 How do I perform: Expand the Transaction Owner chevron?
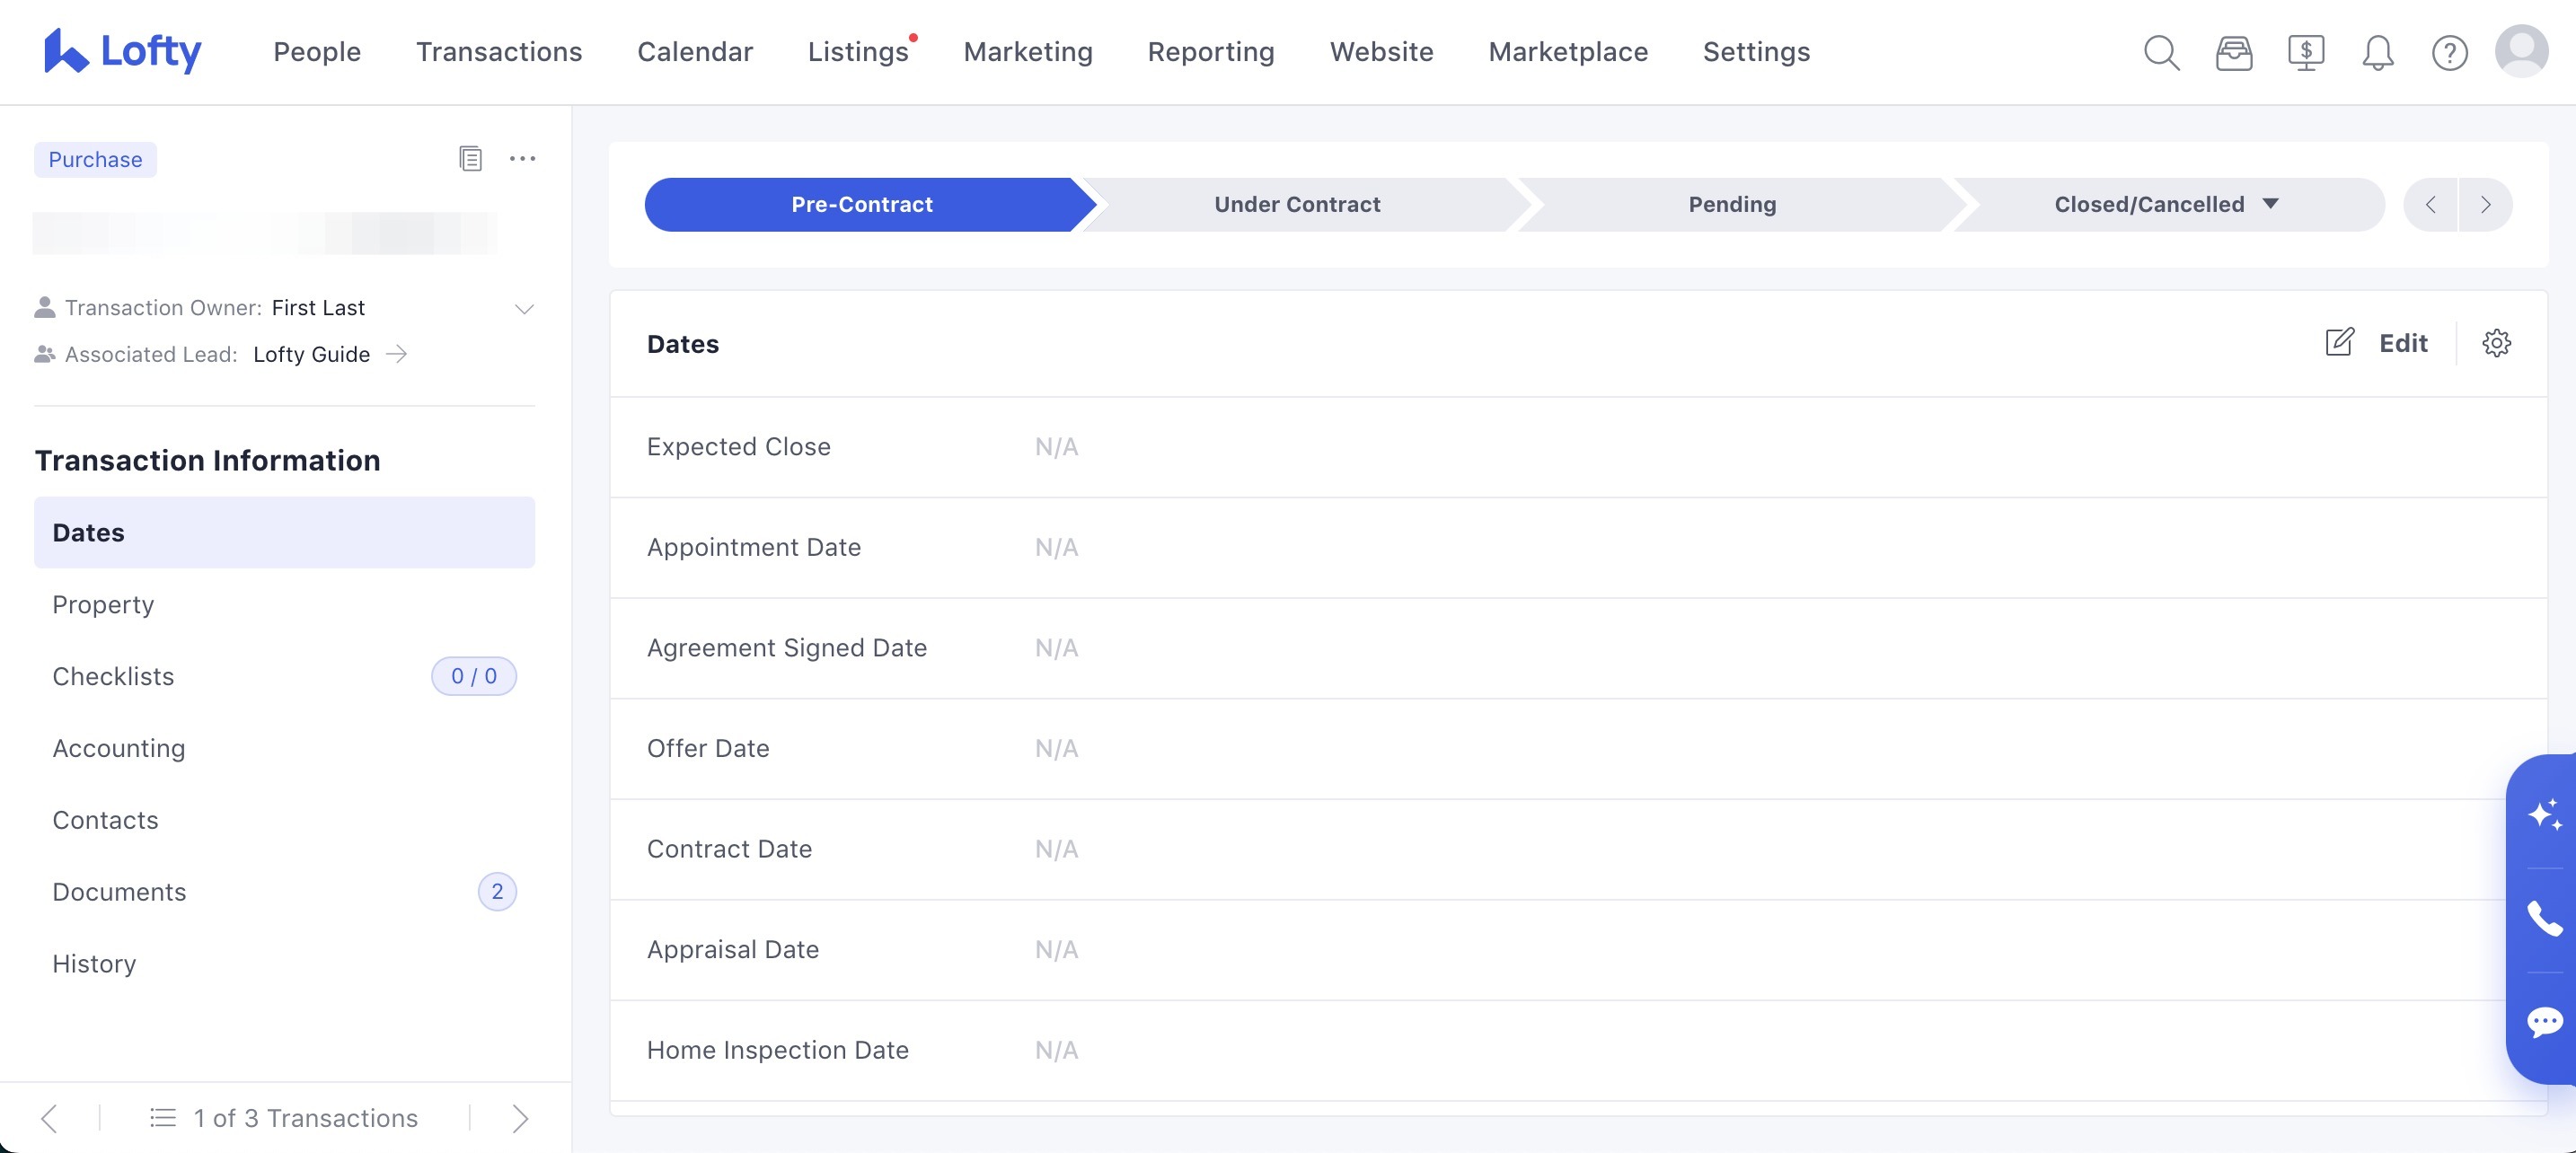[523, 308]
